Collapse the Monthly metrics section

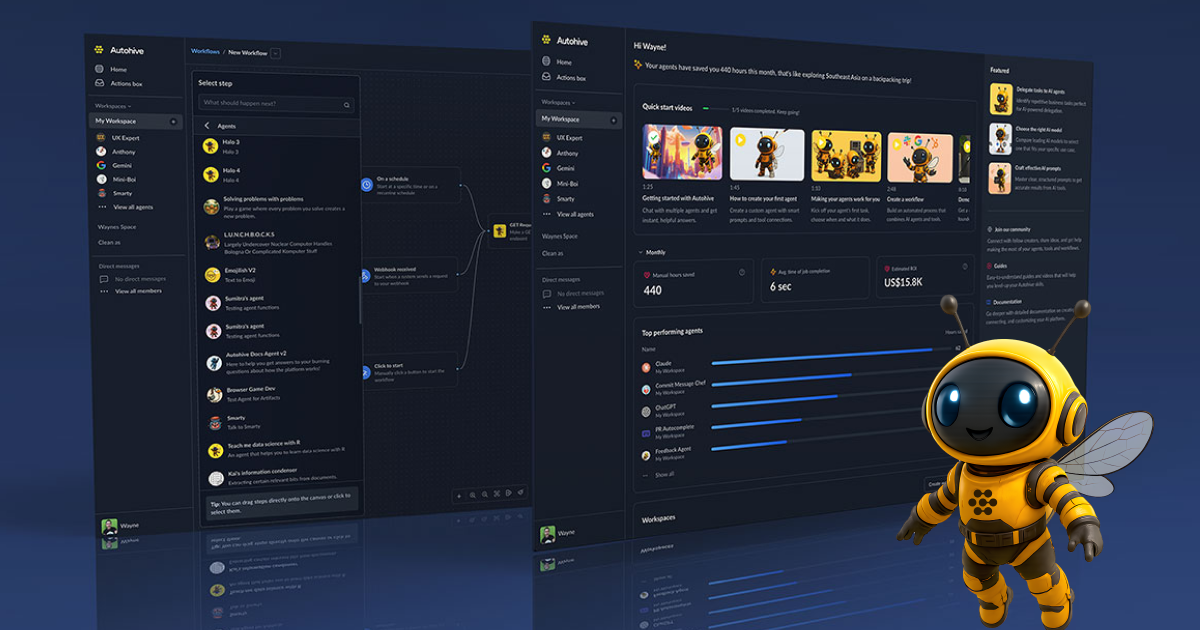(640, 254)
